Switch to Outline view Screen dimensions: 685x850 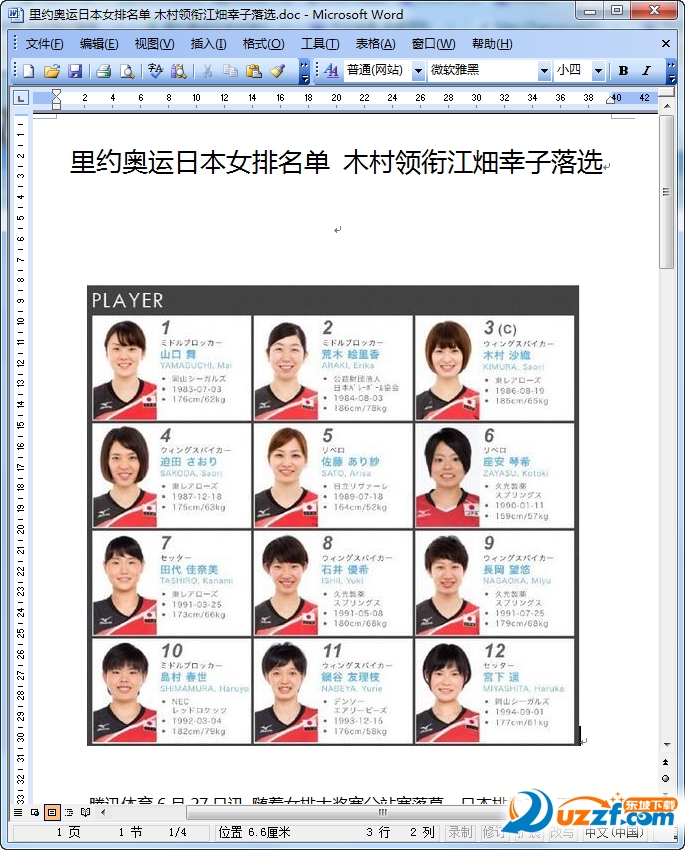coord(69,812)
